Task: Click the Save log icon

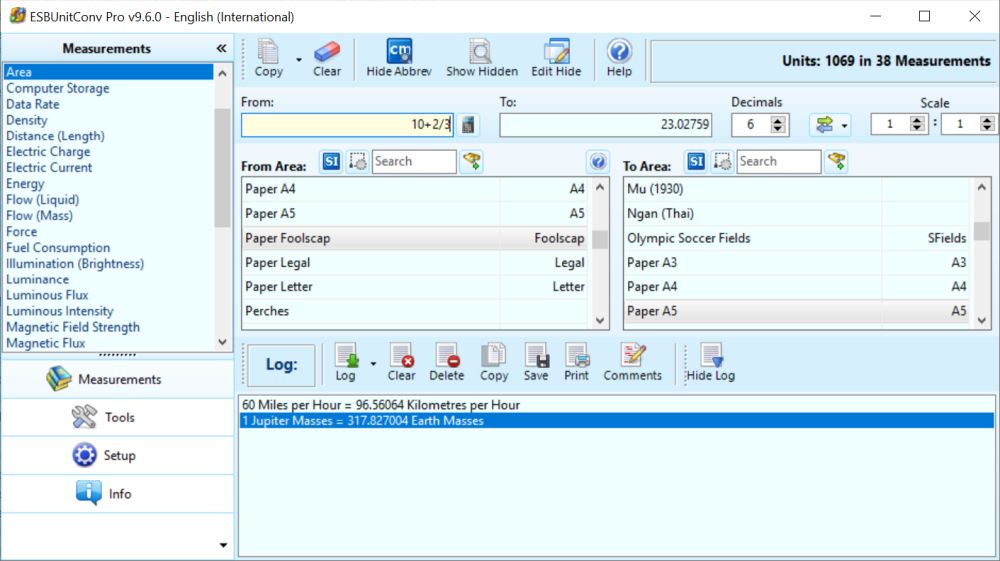Action: point(536,363)
